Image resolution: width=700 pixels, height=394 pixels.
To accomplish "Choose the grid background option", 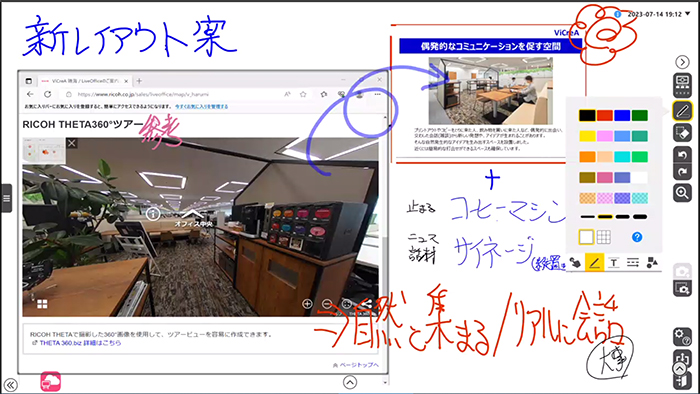I will tap(604, 237).
